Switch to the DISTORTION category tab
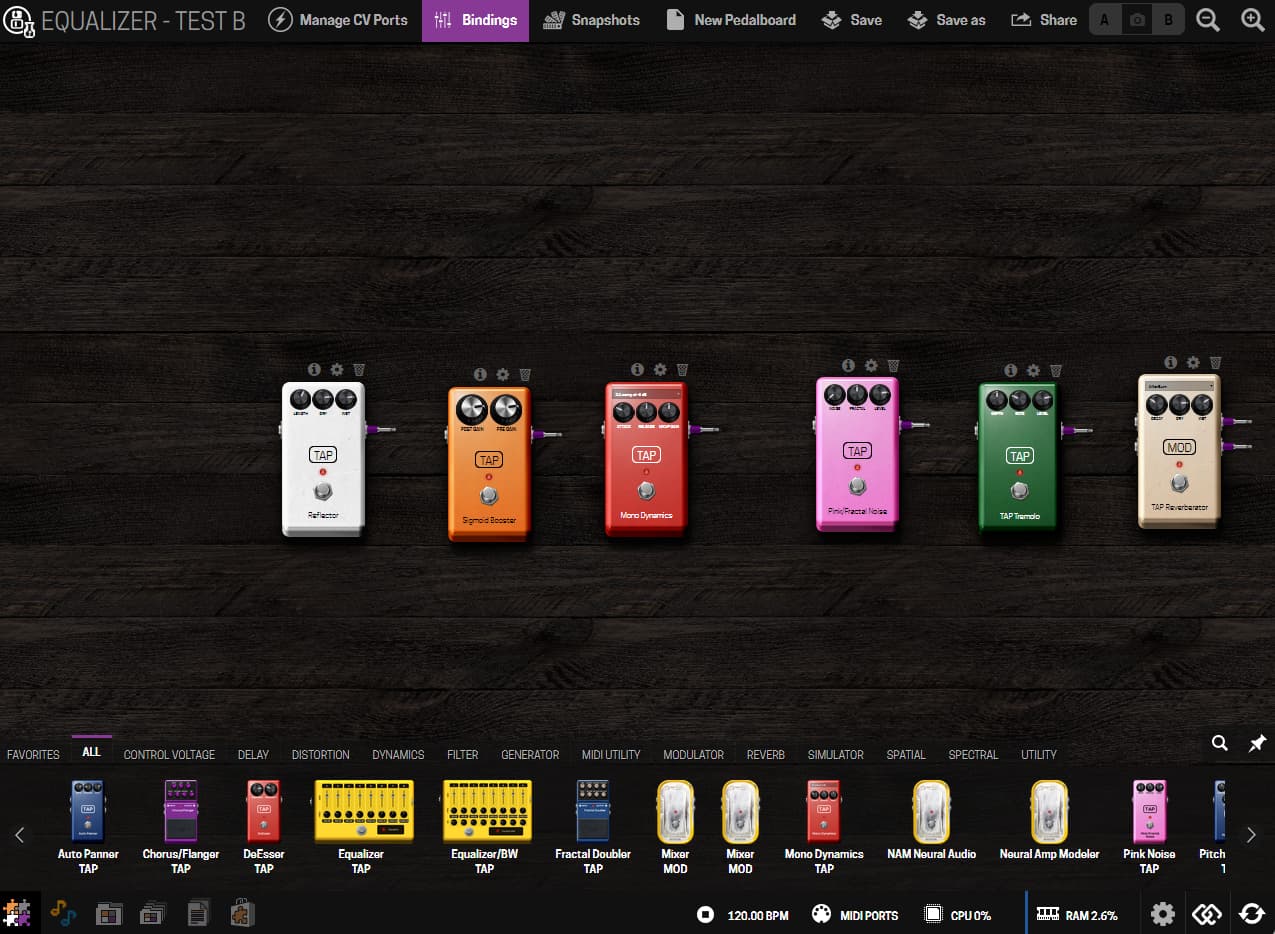The image size is (1275, 934). [x=320, y=755]
